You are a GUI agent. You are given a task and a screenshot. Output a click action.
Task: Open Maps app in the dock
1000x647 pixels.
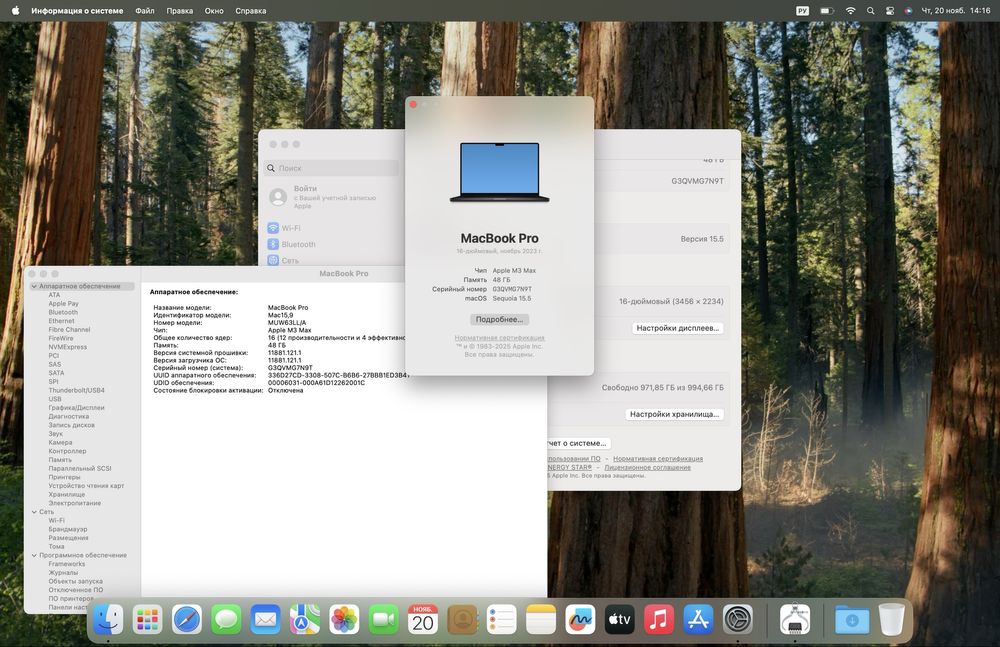tap(305, 620)
